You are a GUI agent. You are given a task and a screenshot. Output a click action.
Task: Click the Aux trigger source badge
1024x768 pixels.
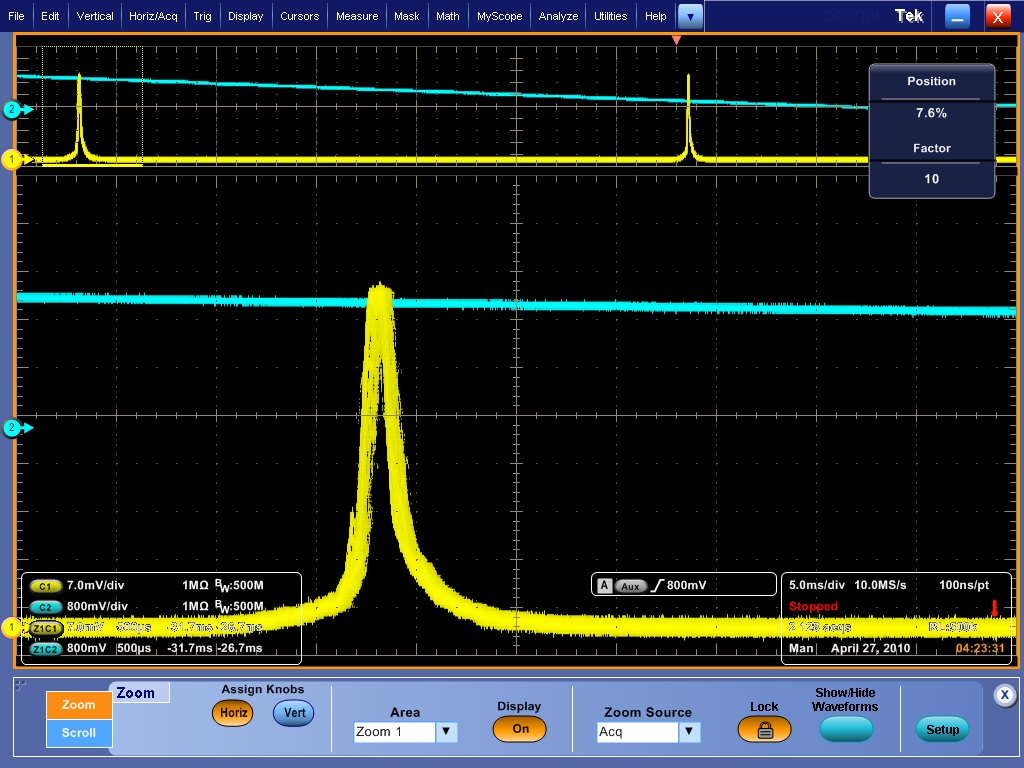(x=630, y=586)
